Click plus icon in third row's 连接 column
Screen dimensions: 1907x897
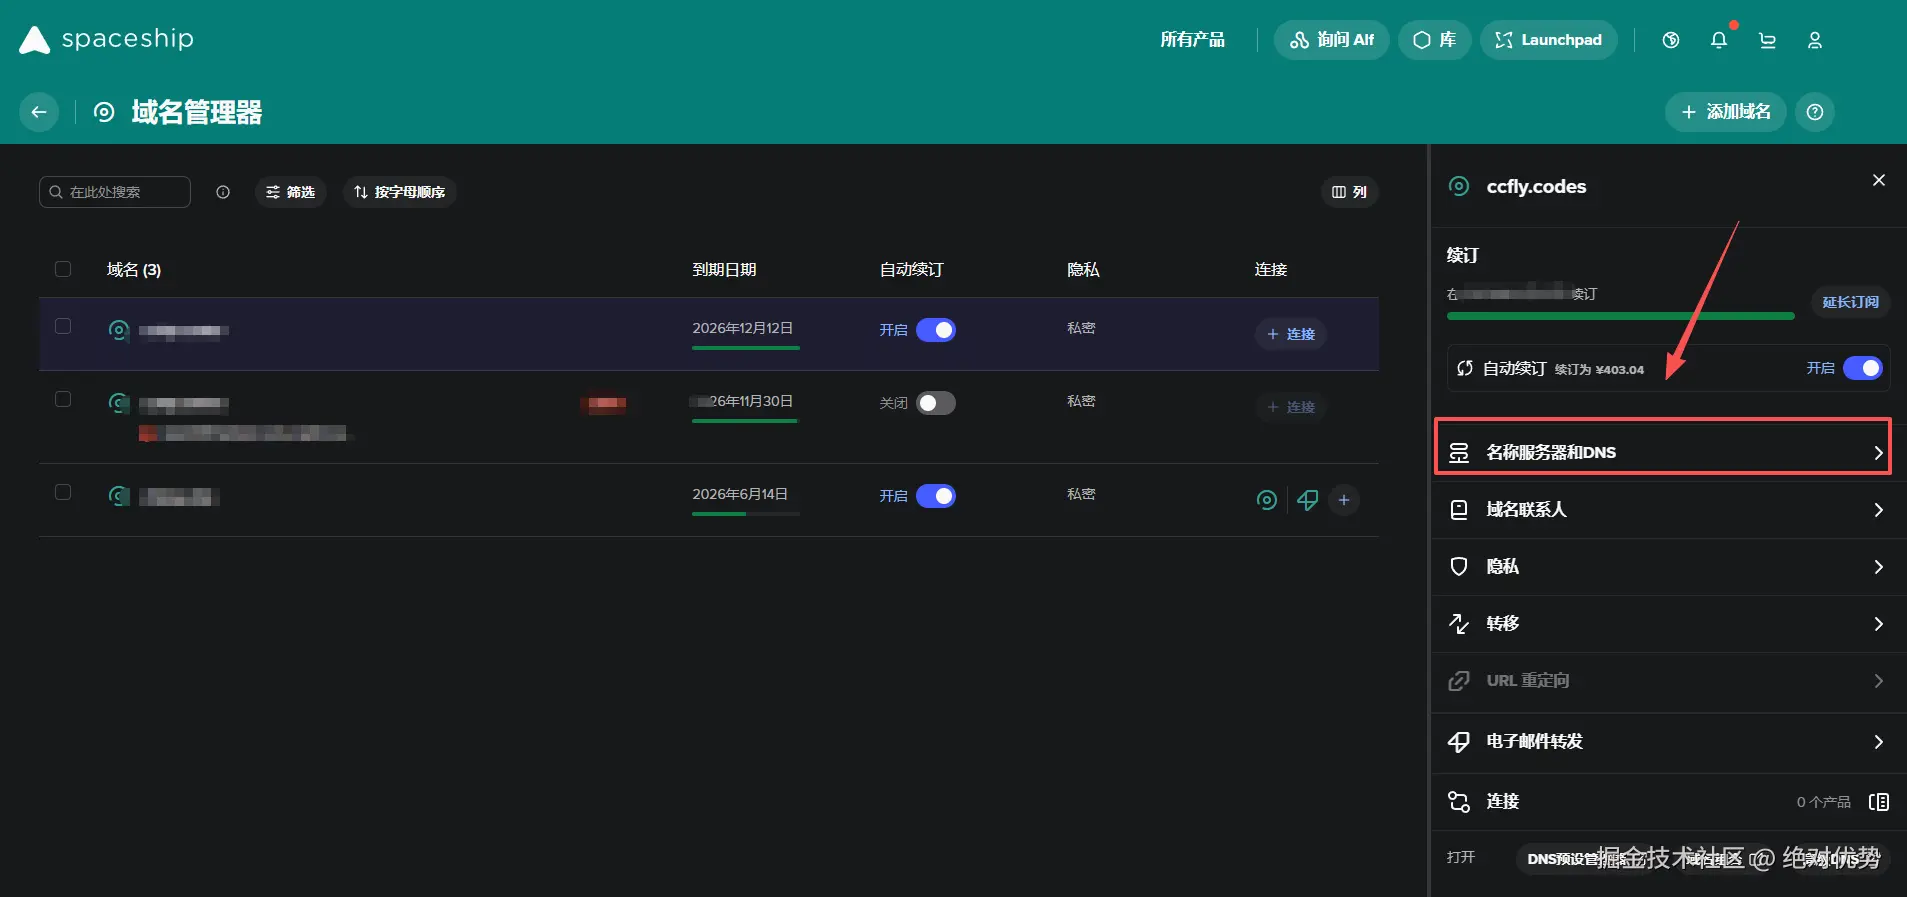(1344, 500)
